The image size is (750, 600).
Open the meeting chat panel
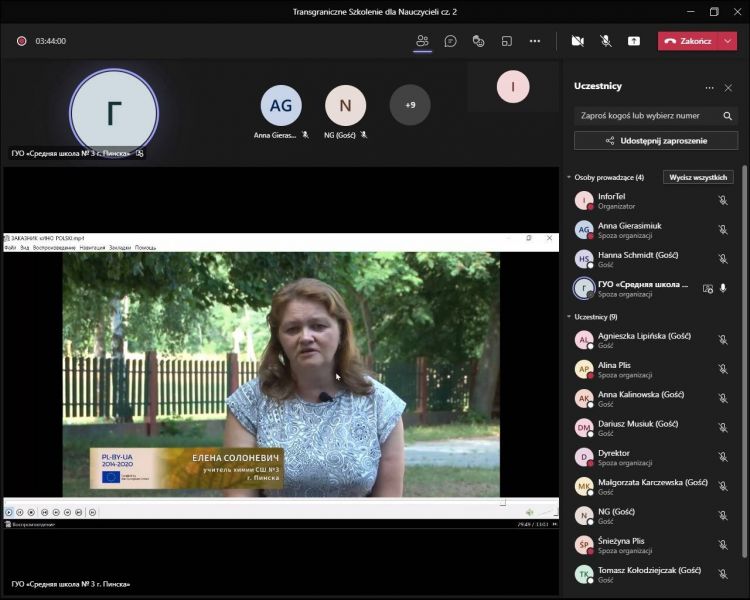tap(450, 41)
